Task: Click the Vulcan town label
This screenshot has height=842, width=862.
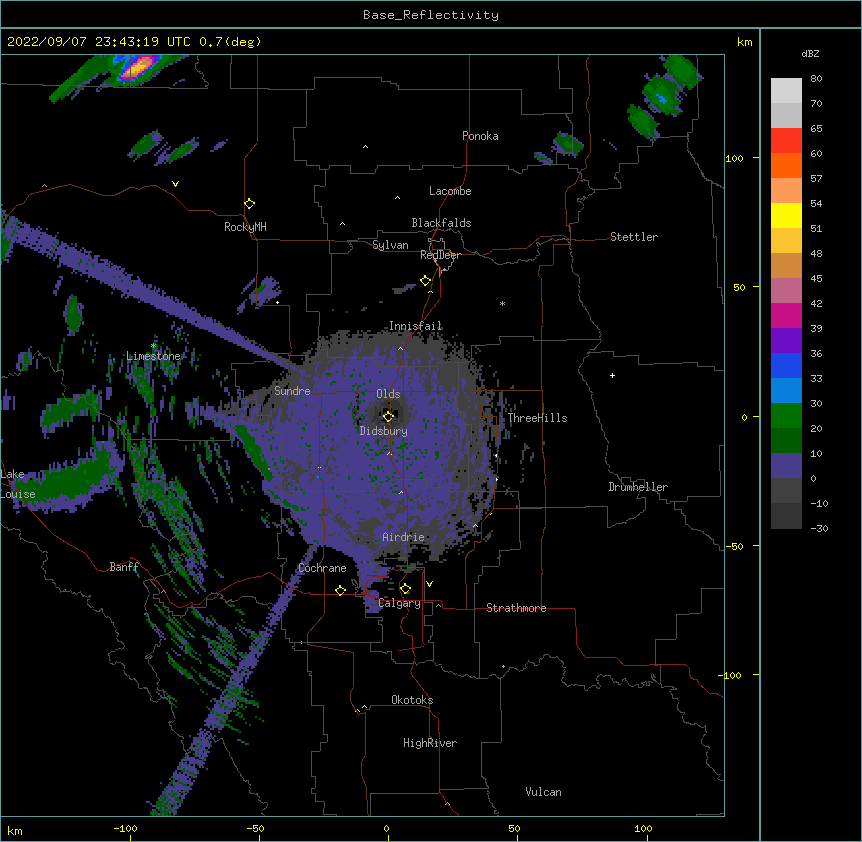Action: coord(543,792)
